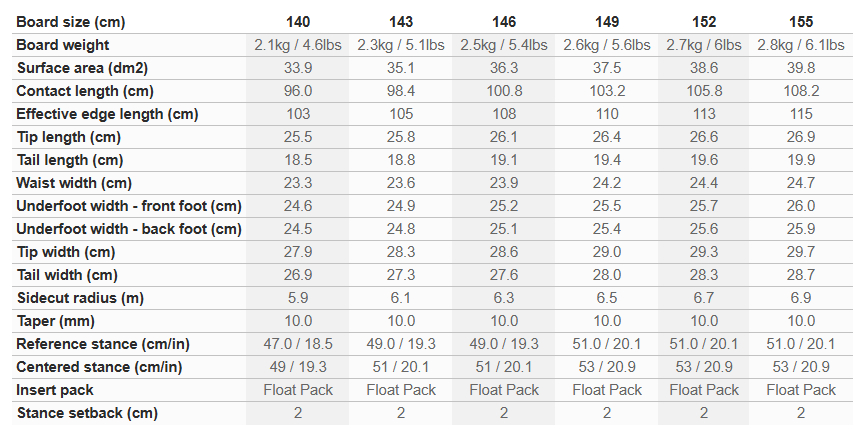Click the 140 board size column header
This screenshot has width=865, height=431.
click(298, 21)
